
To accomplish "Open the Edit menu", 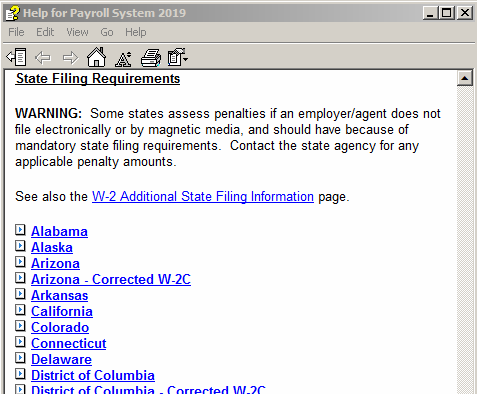I will [x=45, y=32].
